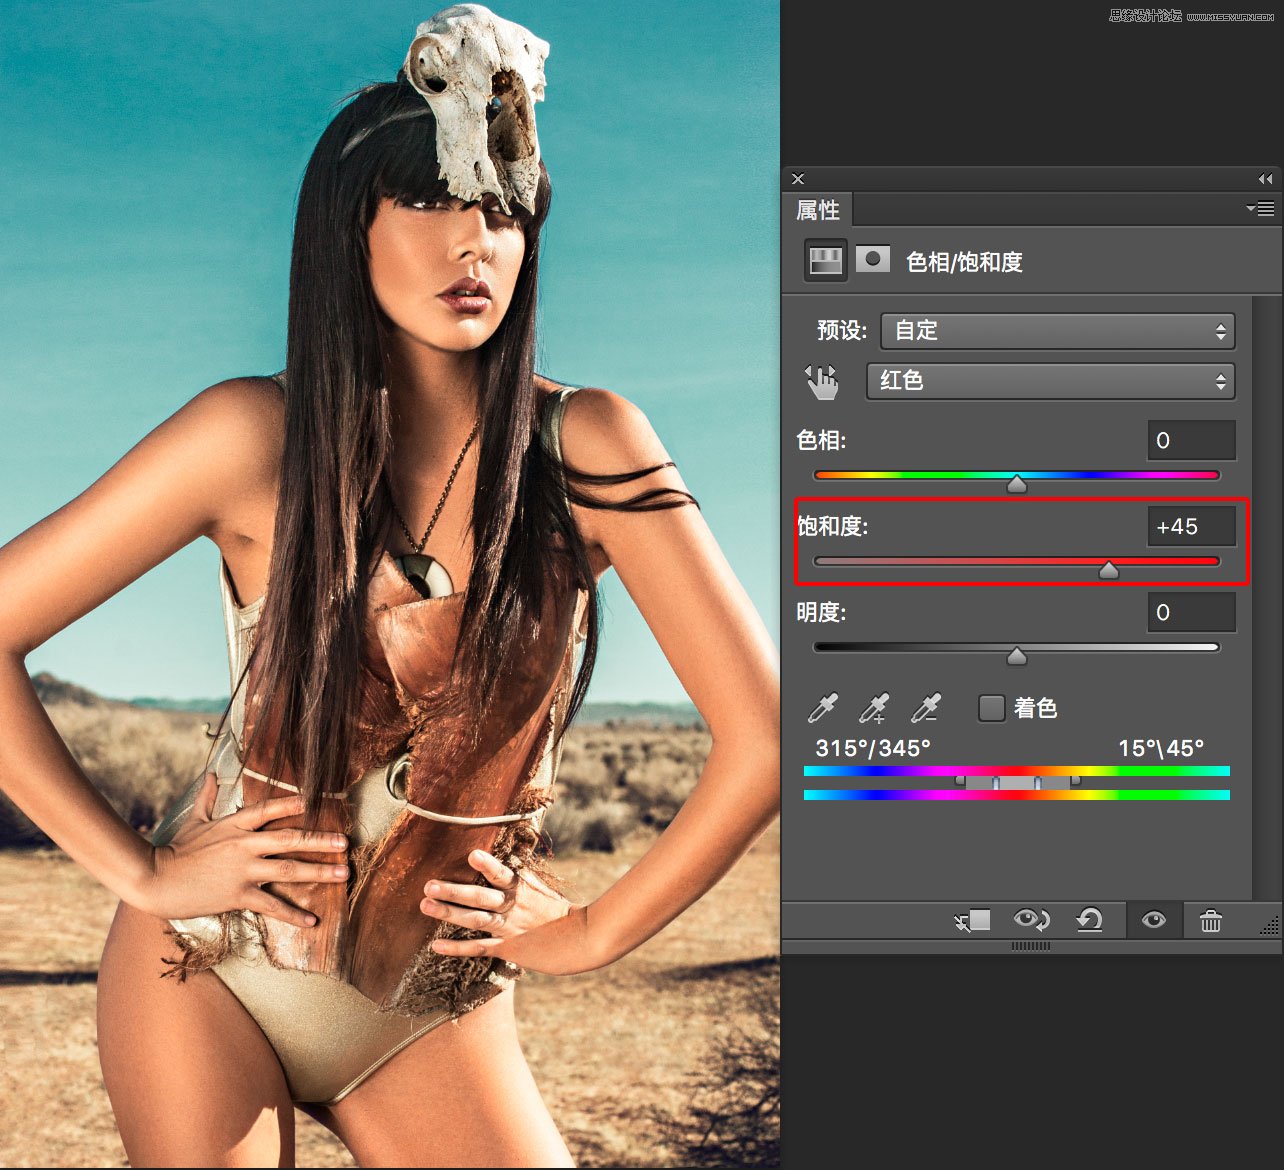
Task: Open the properties panel flyout menu
Action: click(x=1261, y=209)
